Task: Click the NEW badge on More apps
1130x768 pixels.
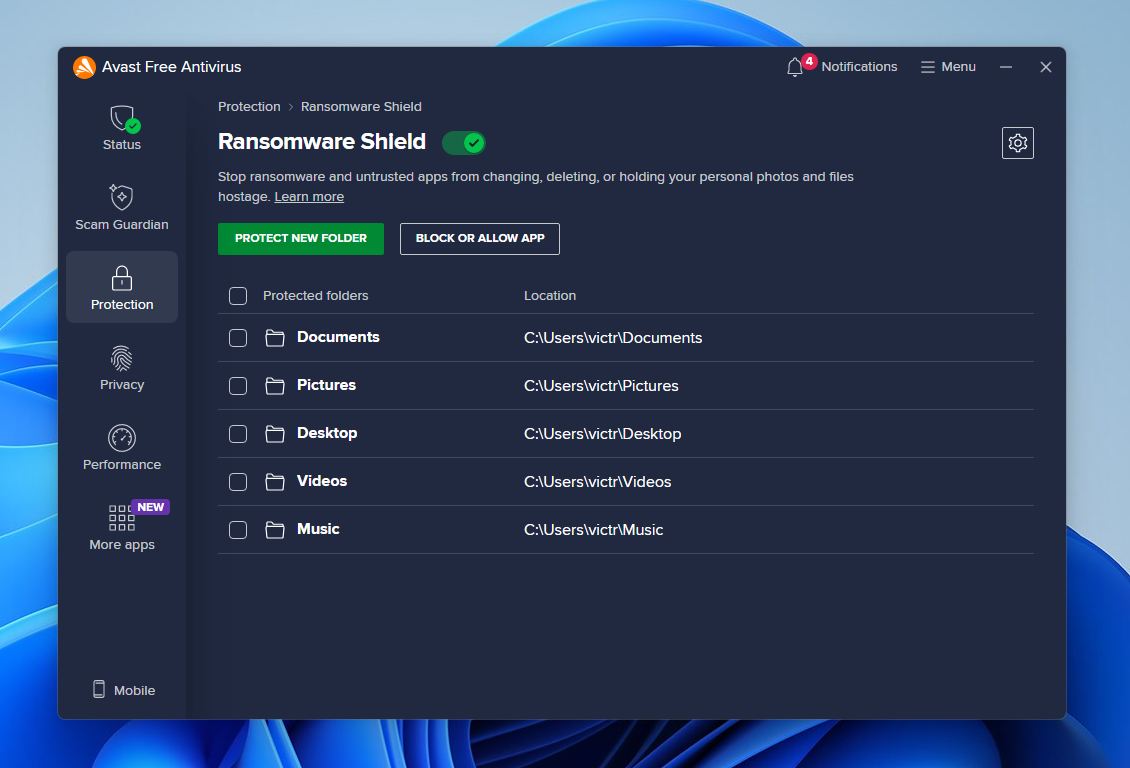Action: coord(151,507)
